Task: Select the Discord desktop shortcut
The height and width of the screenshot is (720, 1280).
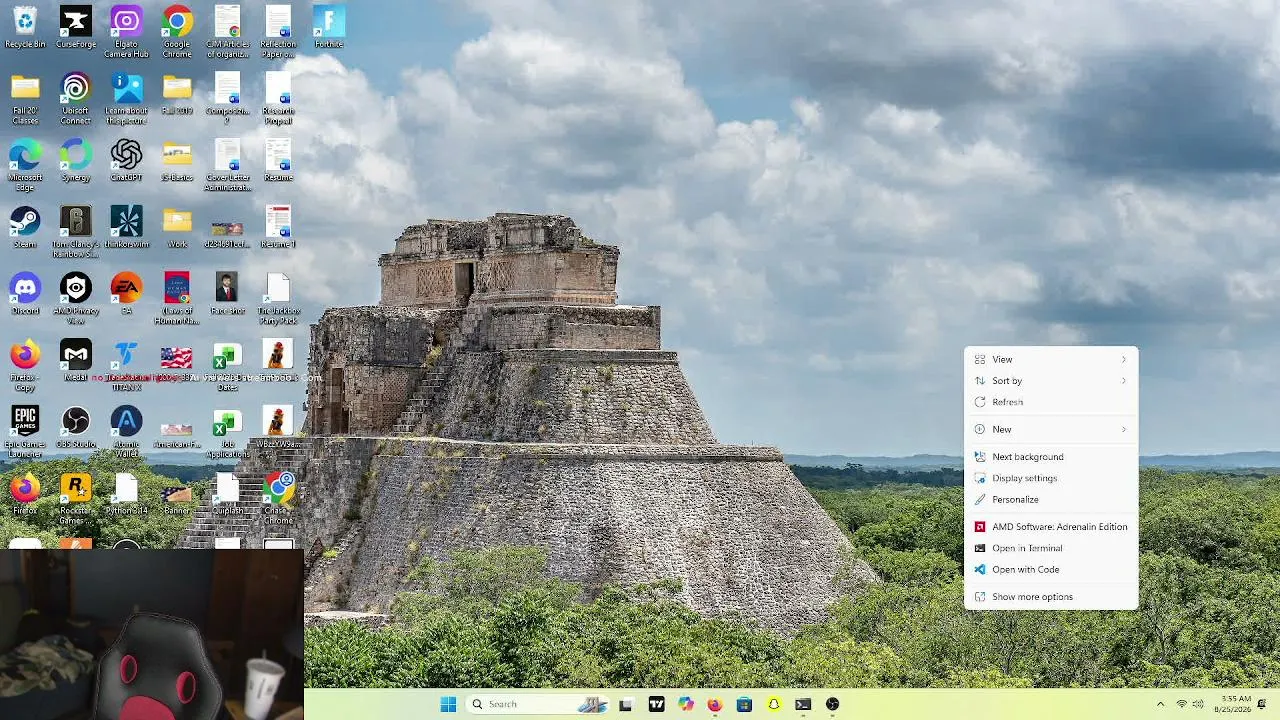Action: point(25,293)
